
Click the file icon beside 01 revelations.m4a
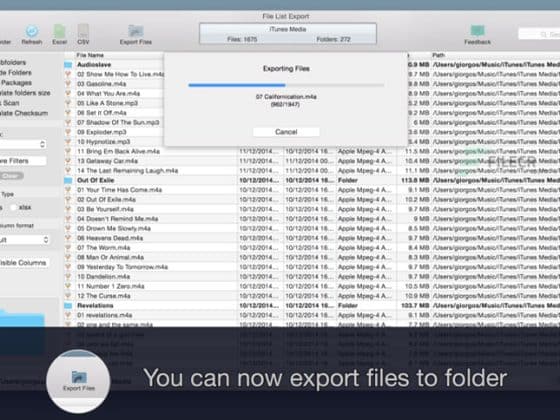[x=68, y=315]
